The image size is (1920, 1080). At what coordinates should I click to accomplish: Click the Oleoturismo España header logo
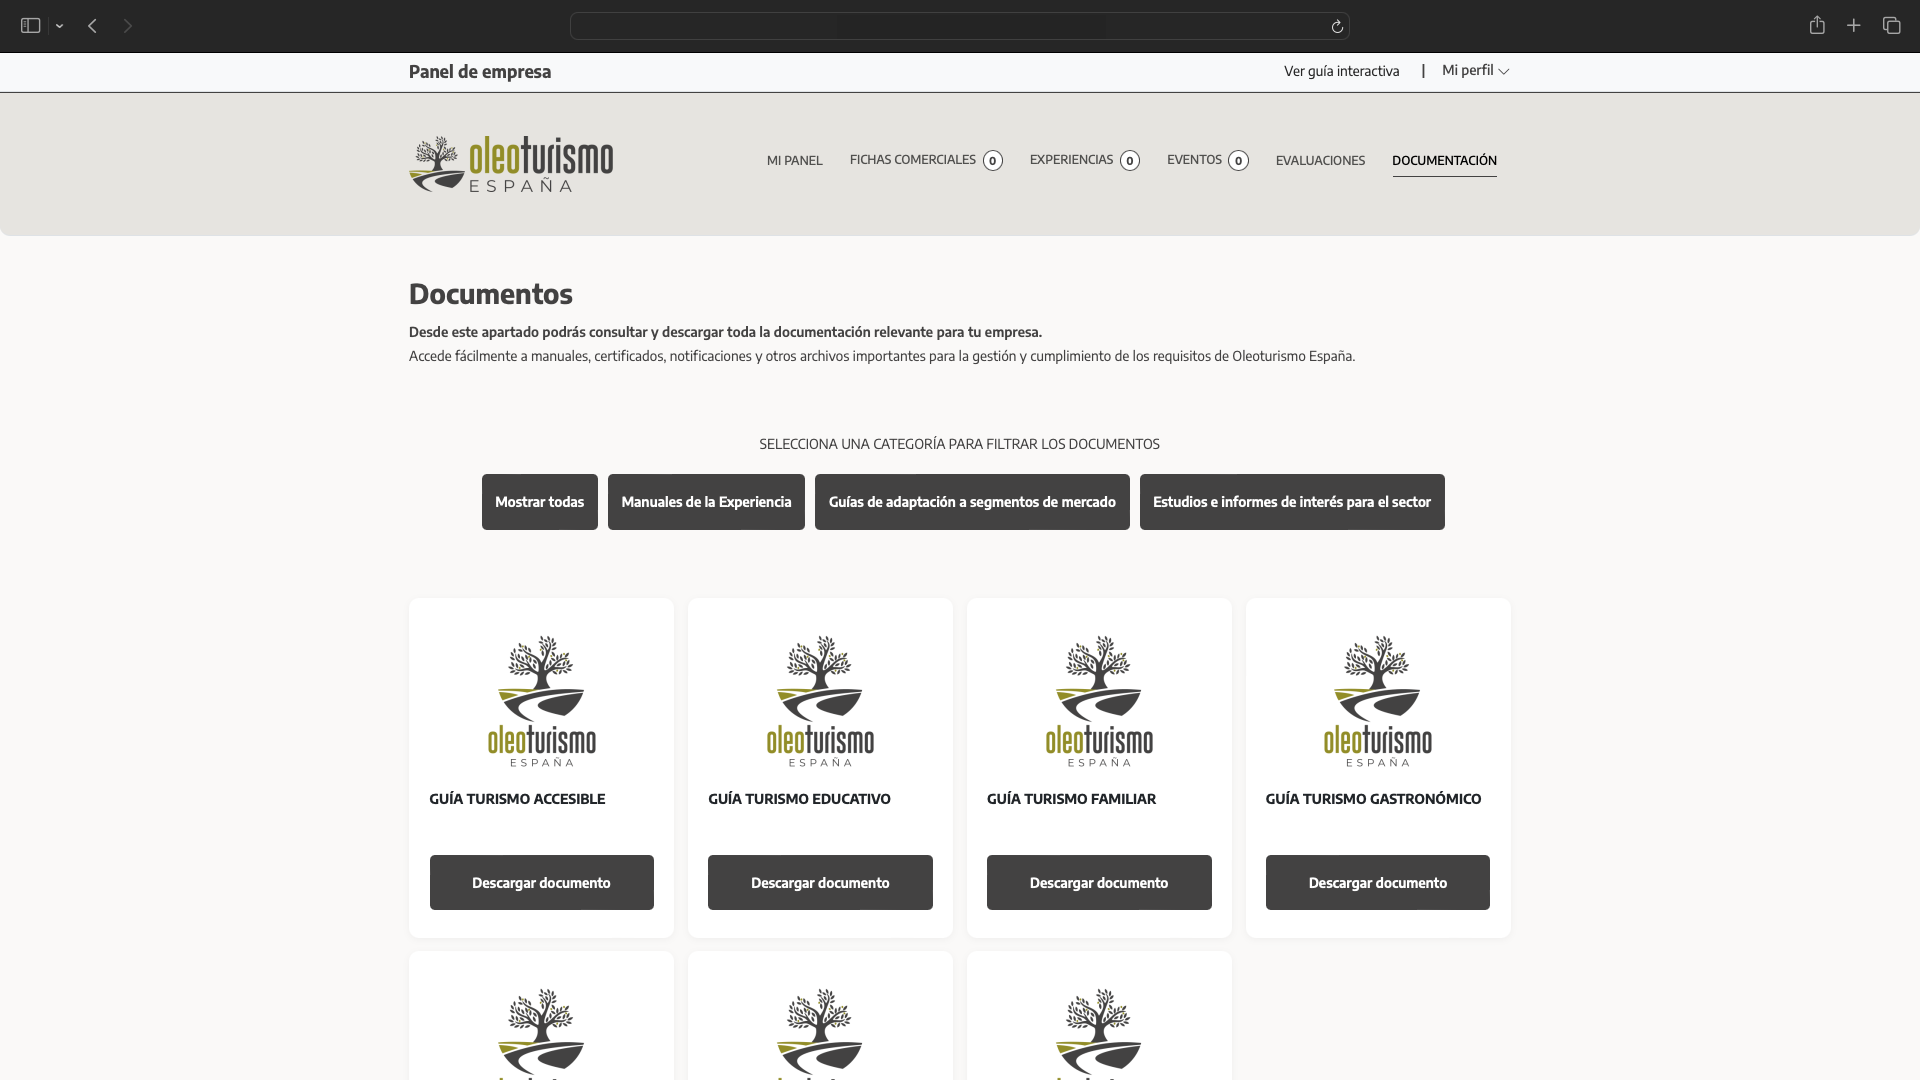point(511,164)
